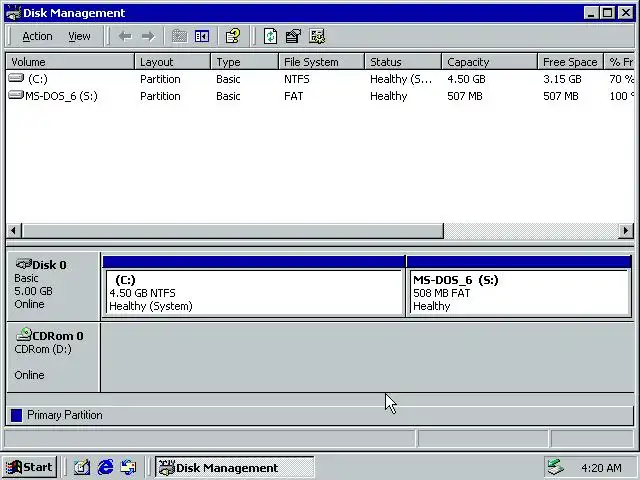Maximize the Disk Management window
The image size is (640, 480).
pos(608,13)
